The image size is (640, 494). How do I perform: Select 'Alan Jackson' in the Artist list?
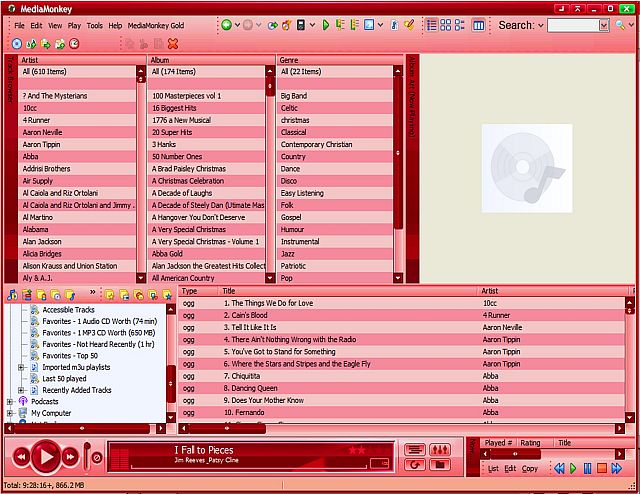[78, 242]
